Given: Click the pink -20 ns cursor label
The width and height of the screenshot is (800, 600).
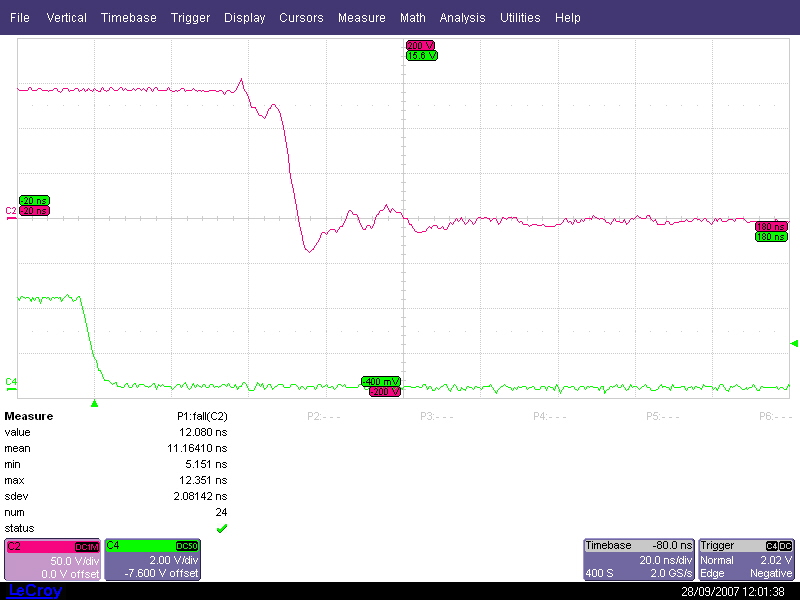Looking at the screenshot, I should click(34, 211).
